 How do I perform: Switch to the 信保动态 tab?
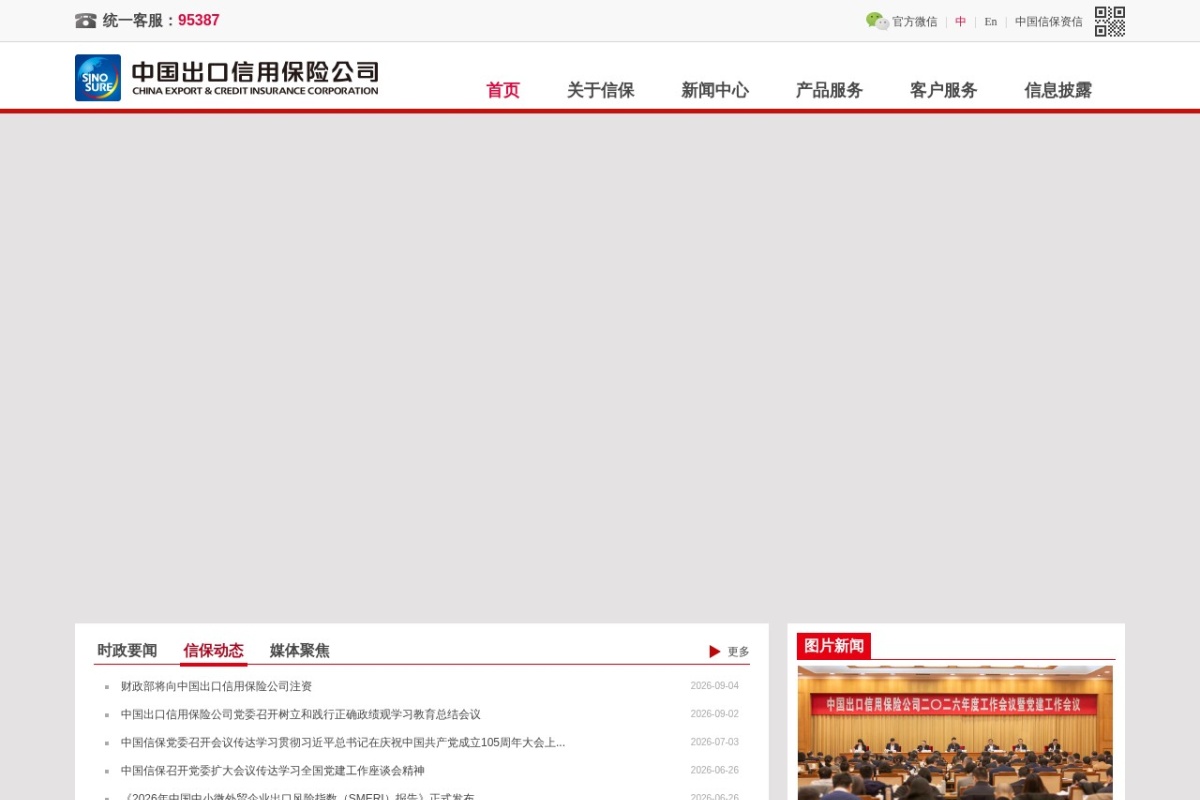tap(213, 650)
